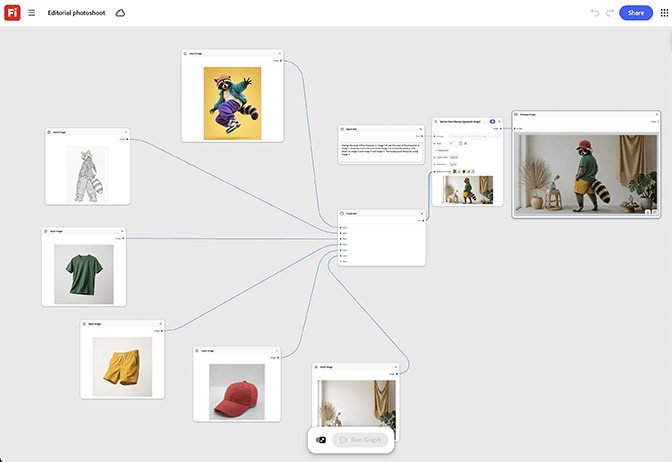Download the preview image
672x462 pixels.
point(648,212)
